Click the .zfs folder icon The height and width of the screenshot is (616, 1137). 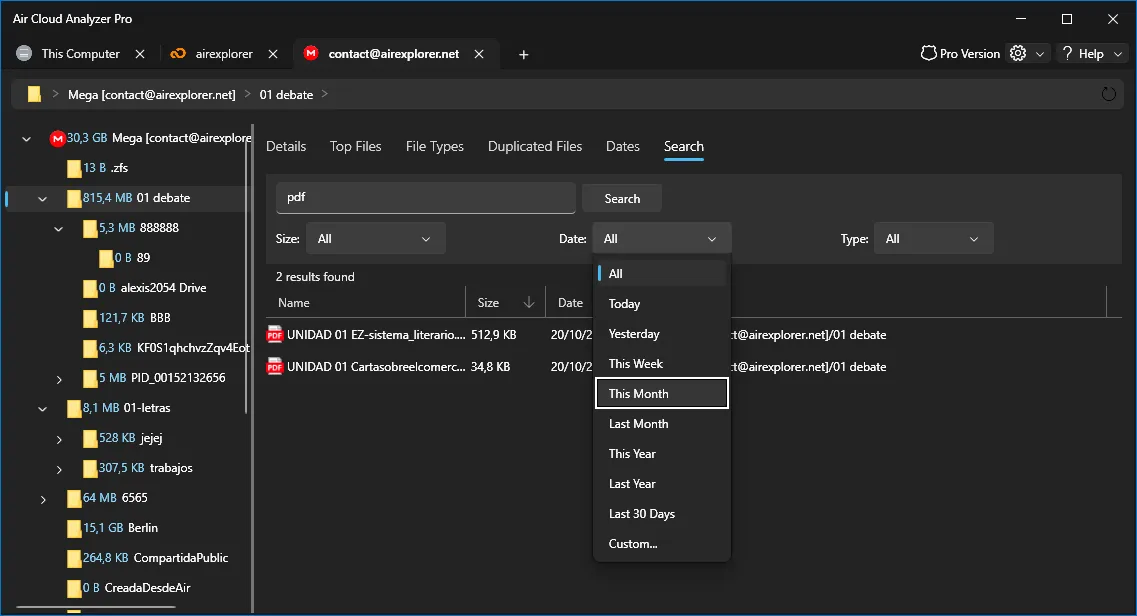click(73, 168)
